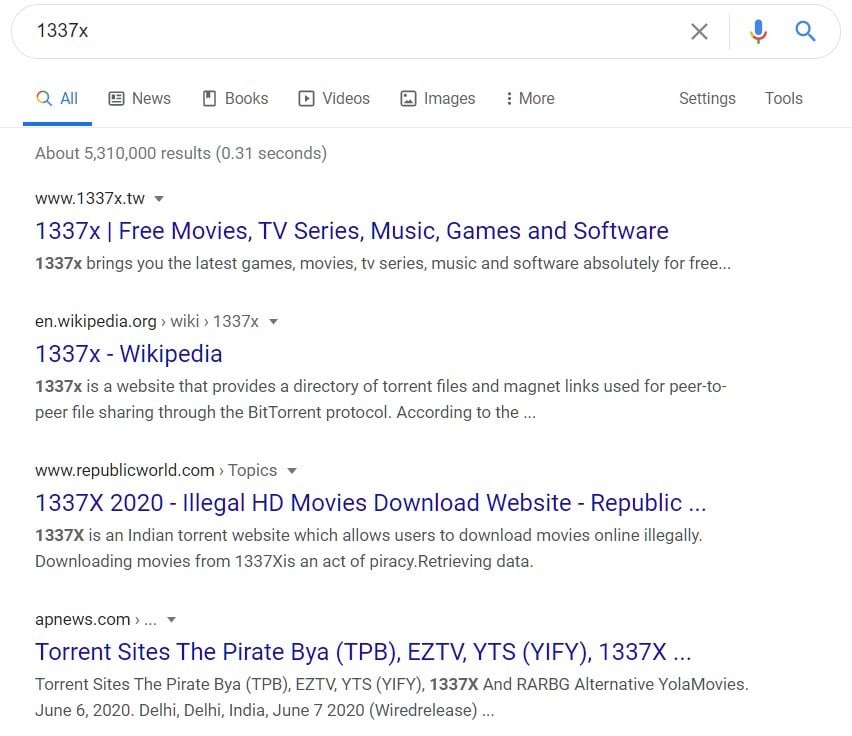Click the snippet '1337X is an Indian torrent website'

point(369,548)
